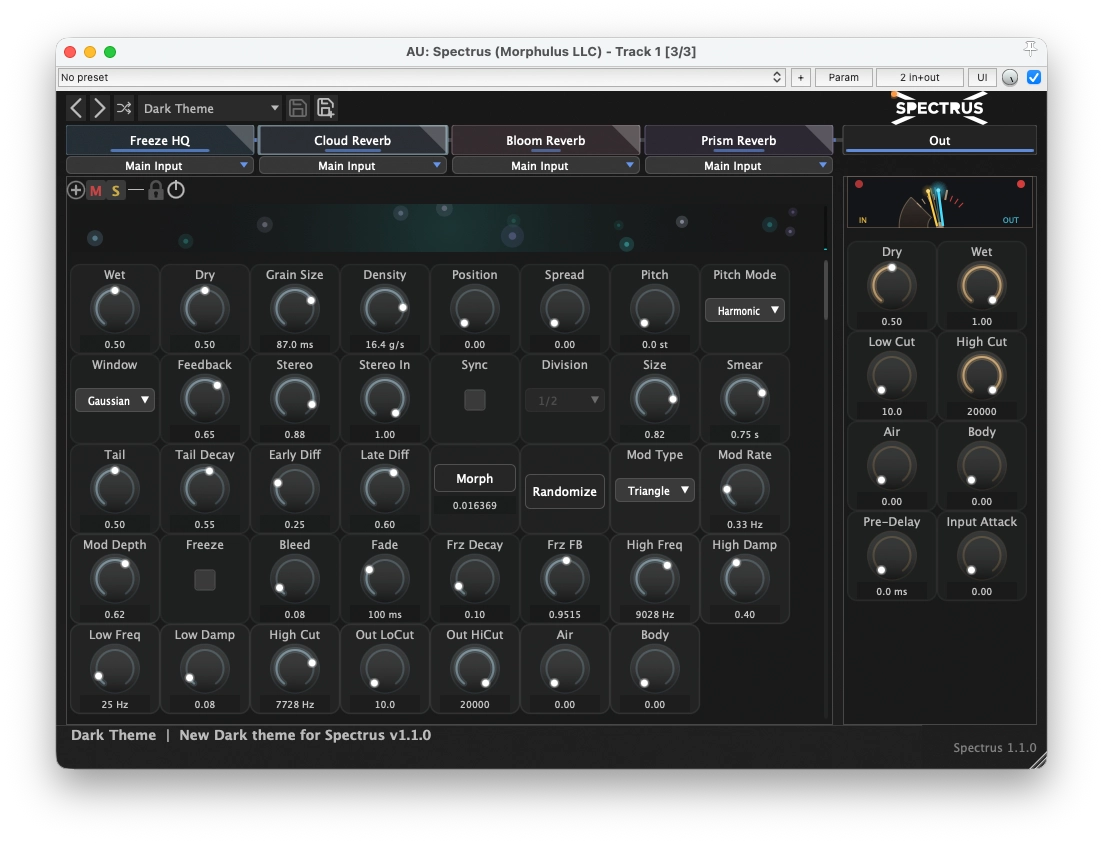
Task: Enable the Sync checkbox
Action: pyautogui.click(x=474, y=399)
